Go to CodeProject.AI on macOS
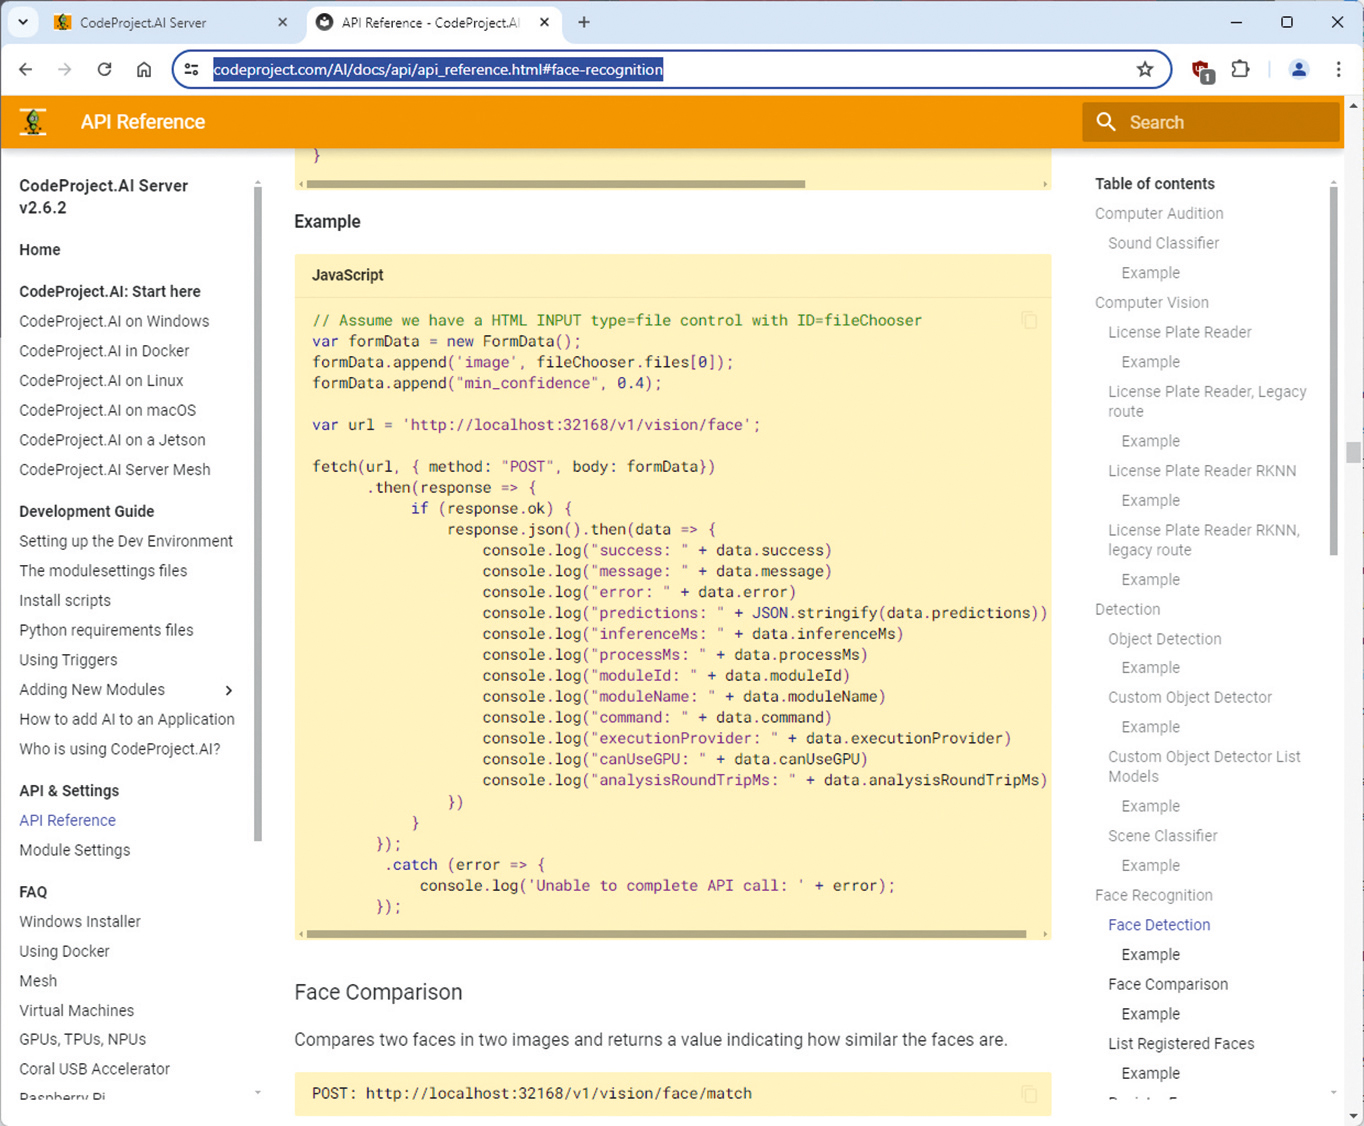1364x1126 pixels. pyautogui.click(x=108, y=410)
